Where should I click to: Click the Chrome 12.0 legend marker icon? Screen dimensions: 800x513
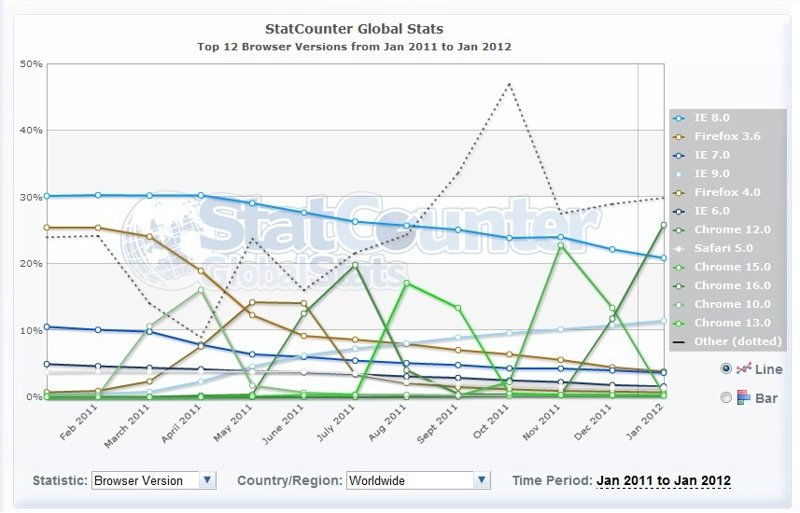pyautogui.click(x=680, y=229)
